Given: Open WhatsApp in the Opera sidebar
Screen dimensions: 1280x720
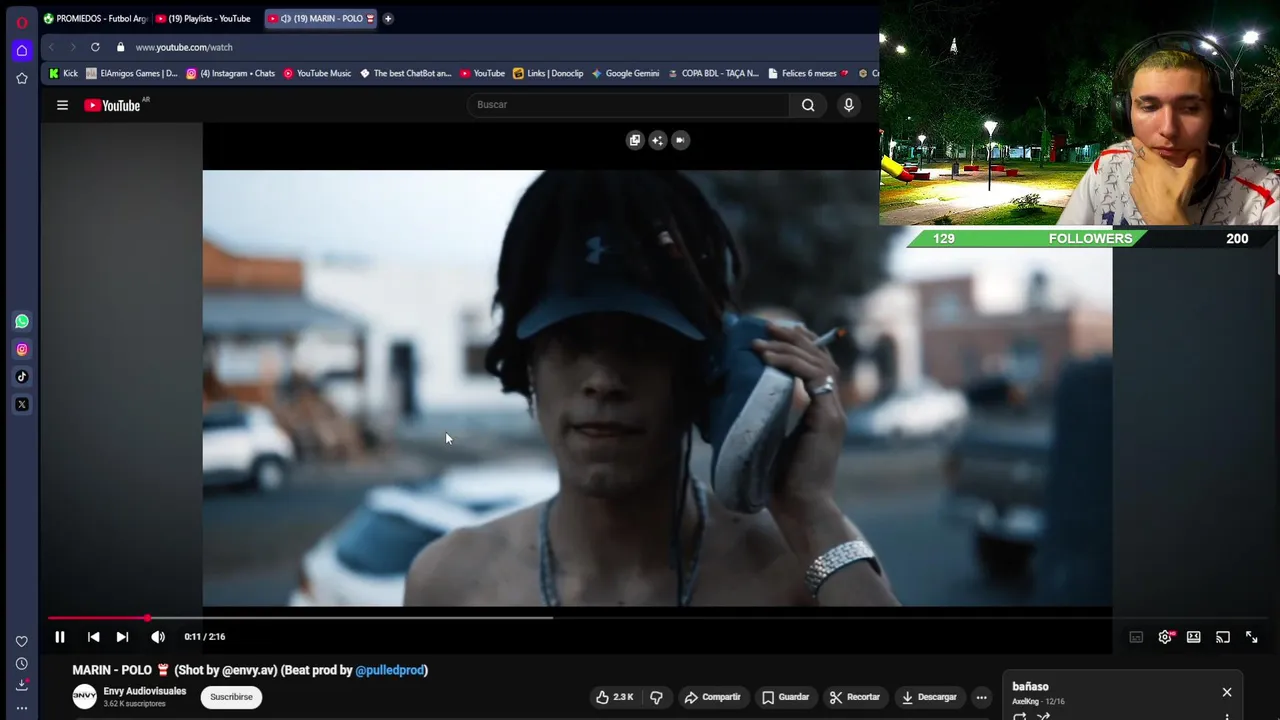Looking at the screenshot, I should click(22, 321).
